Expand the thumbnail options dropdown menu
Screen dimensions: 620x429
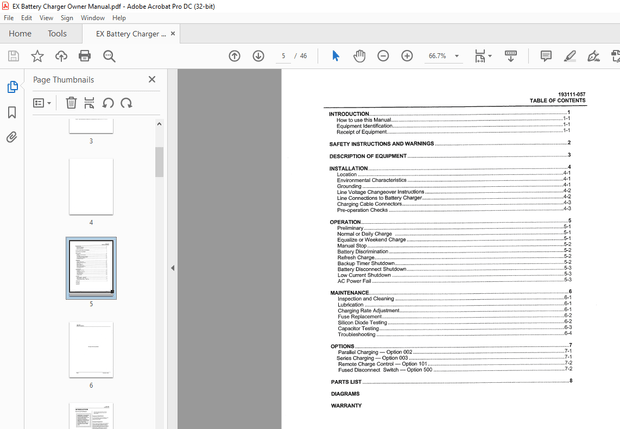pos(44,102)
